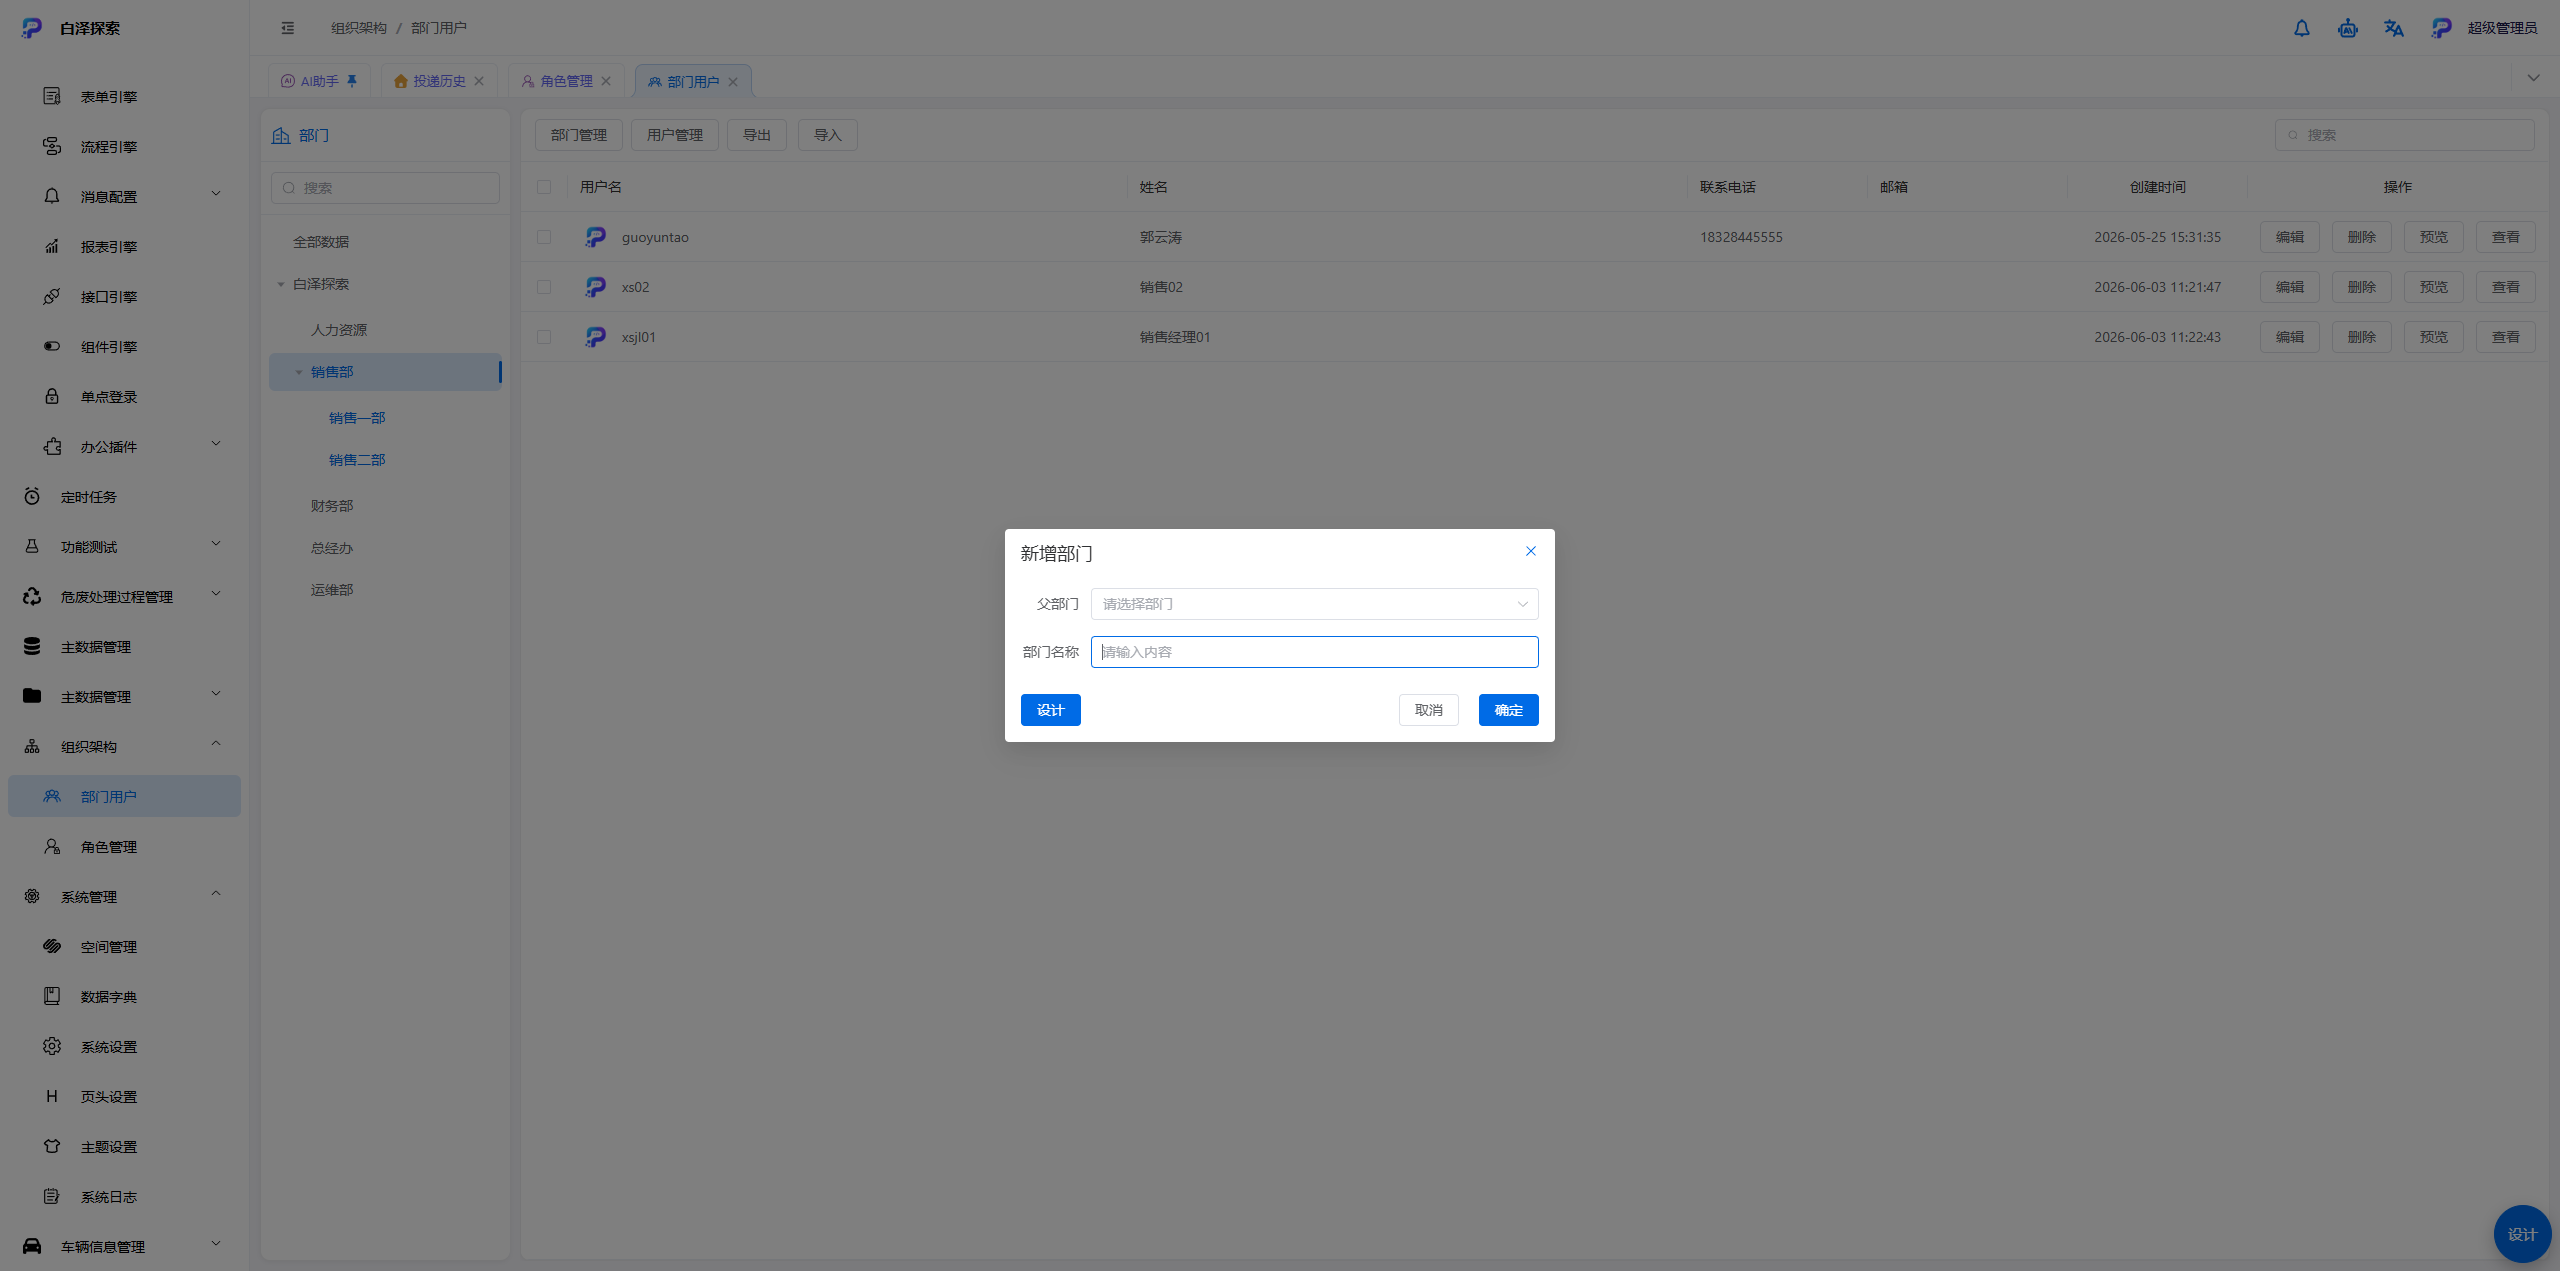Click the 数据字典 book icon
Viewport: 2560px width, 1271px height.
tap(52, 996)
